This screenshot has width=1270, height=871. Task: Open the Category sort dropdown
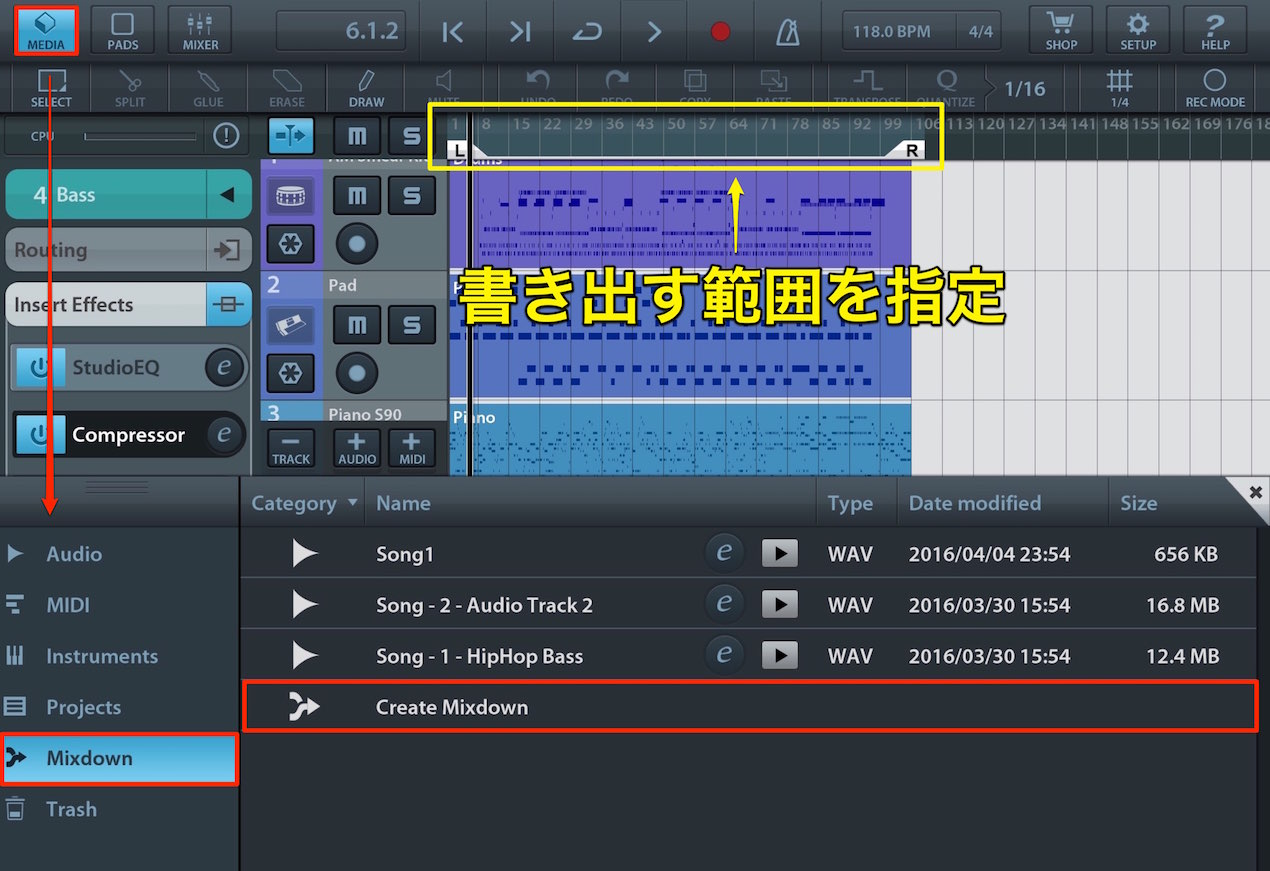pos(304,503)
